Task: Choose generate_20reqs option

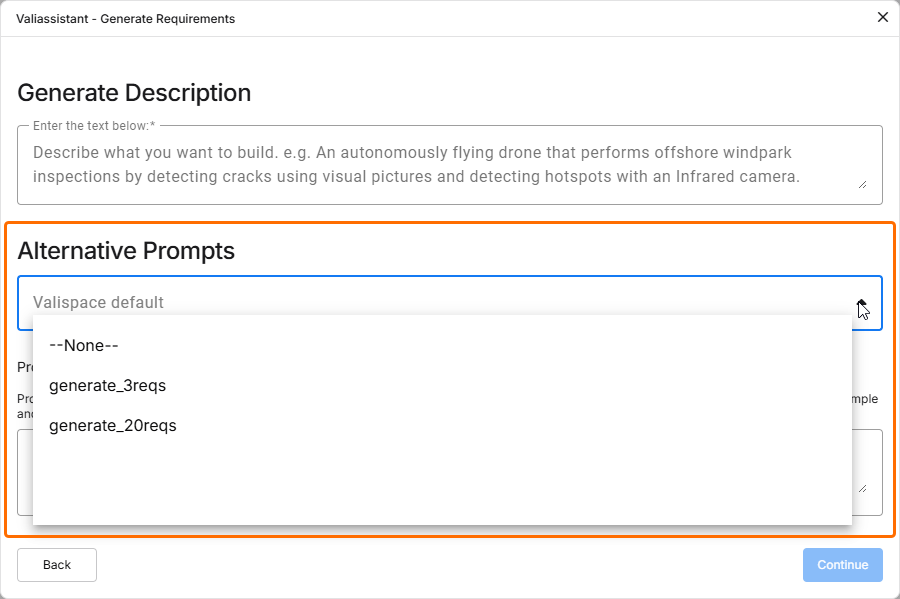Action: pos(112,425)
